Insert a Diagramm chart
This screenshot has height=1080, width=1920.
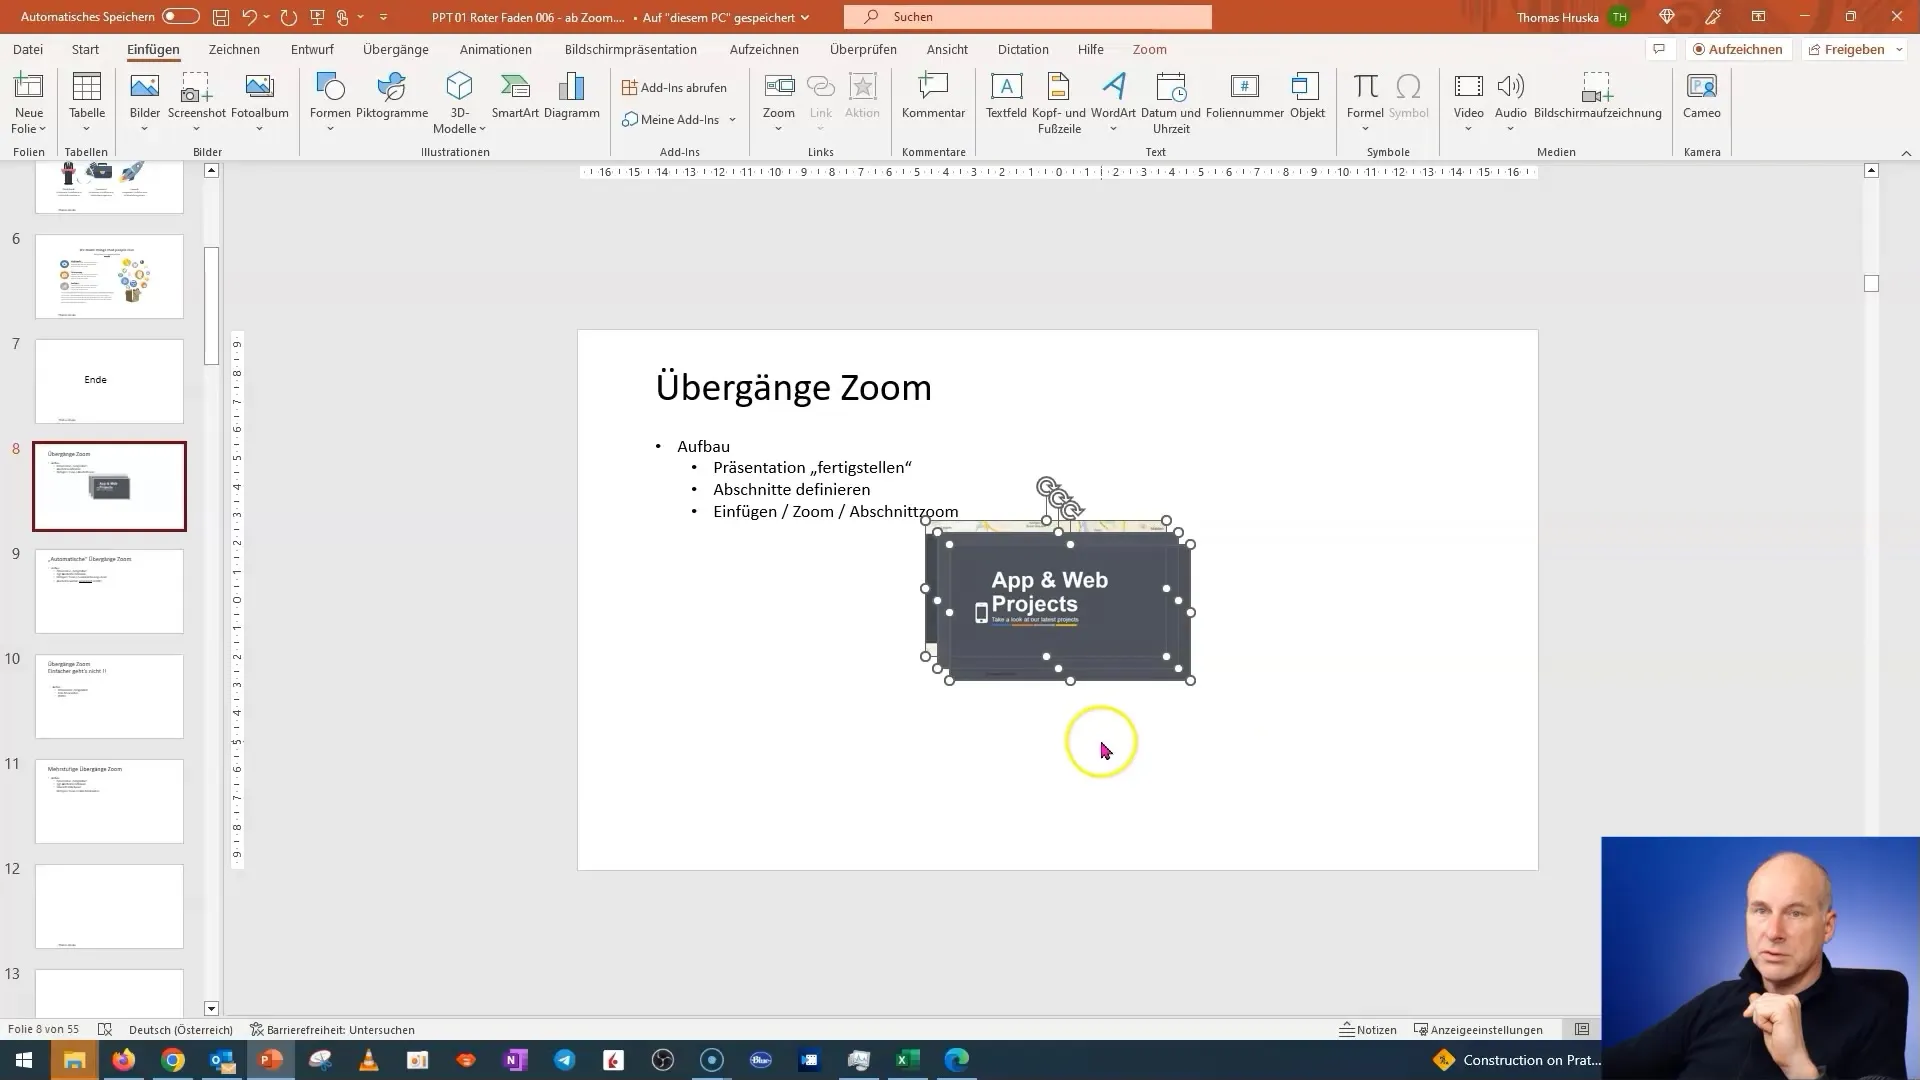[x=572, y=96]
